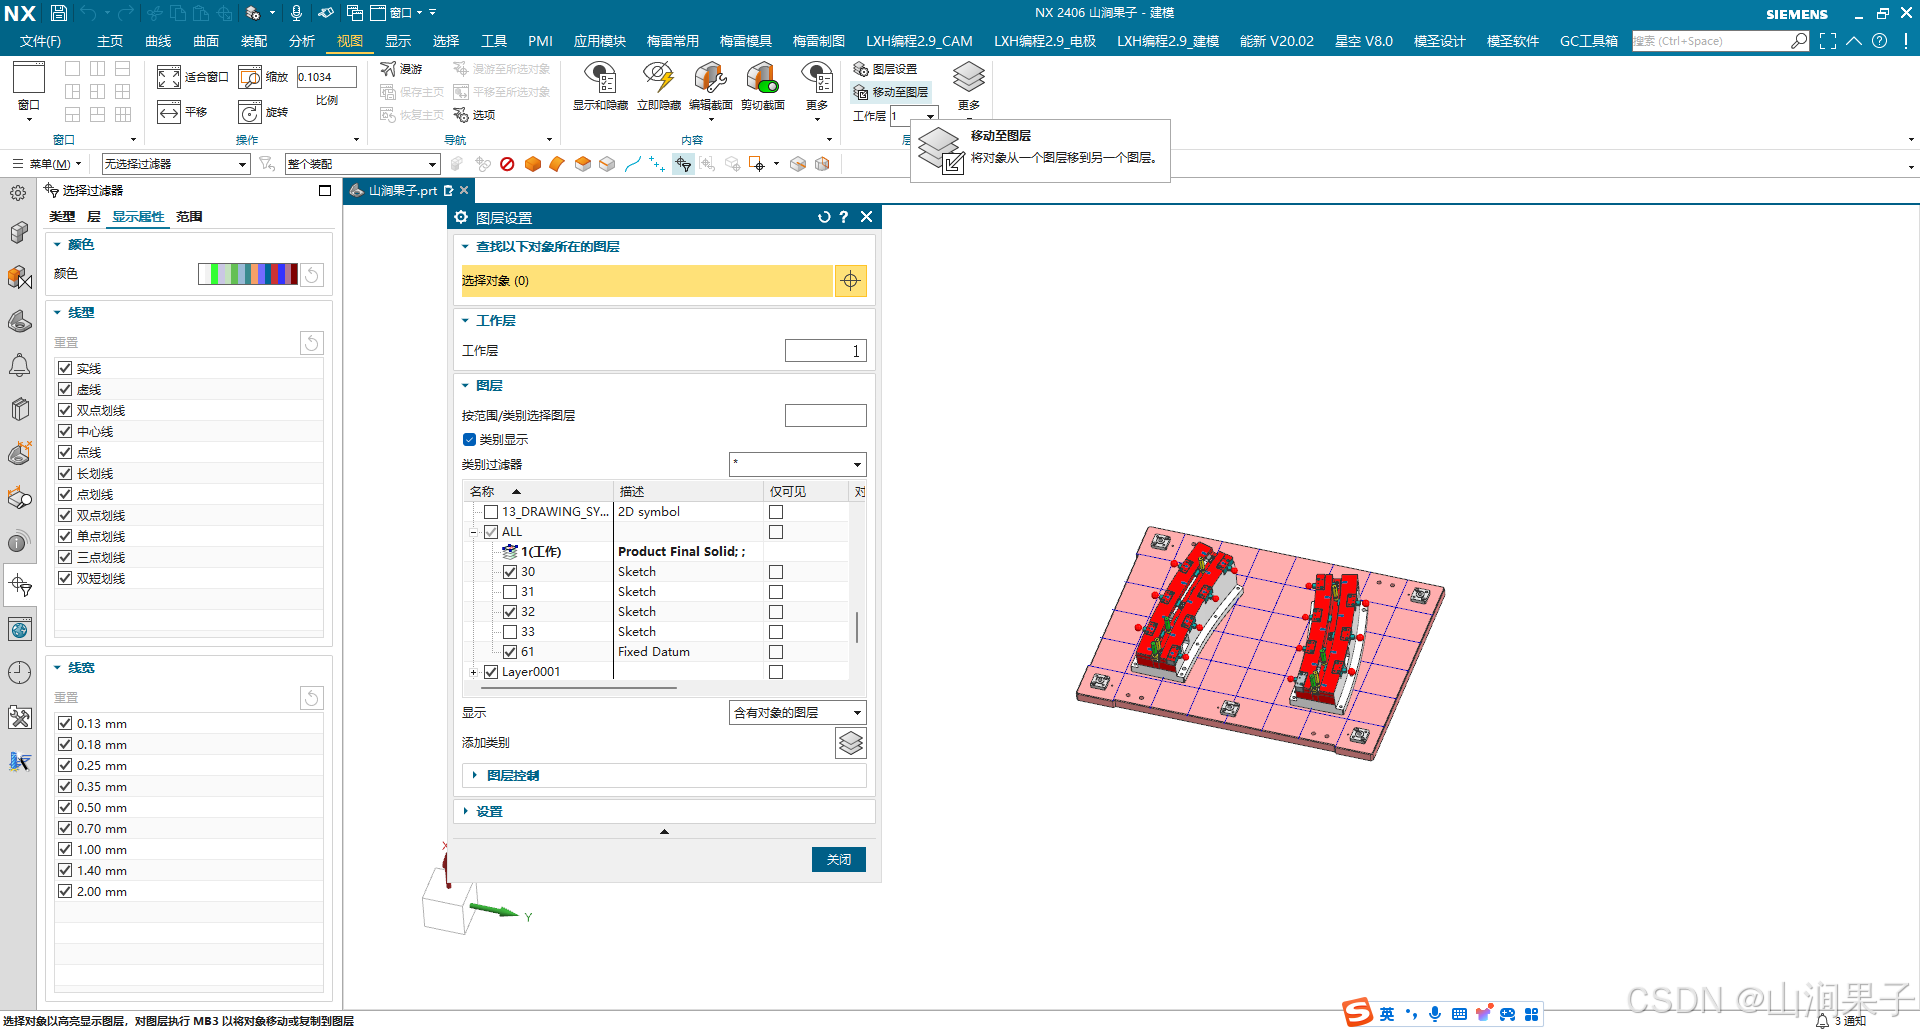The height and width of the screenshot is (1032, 1920).
Task: Expand the Layer0001 tree node
Action: pos(473,672)
